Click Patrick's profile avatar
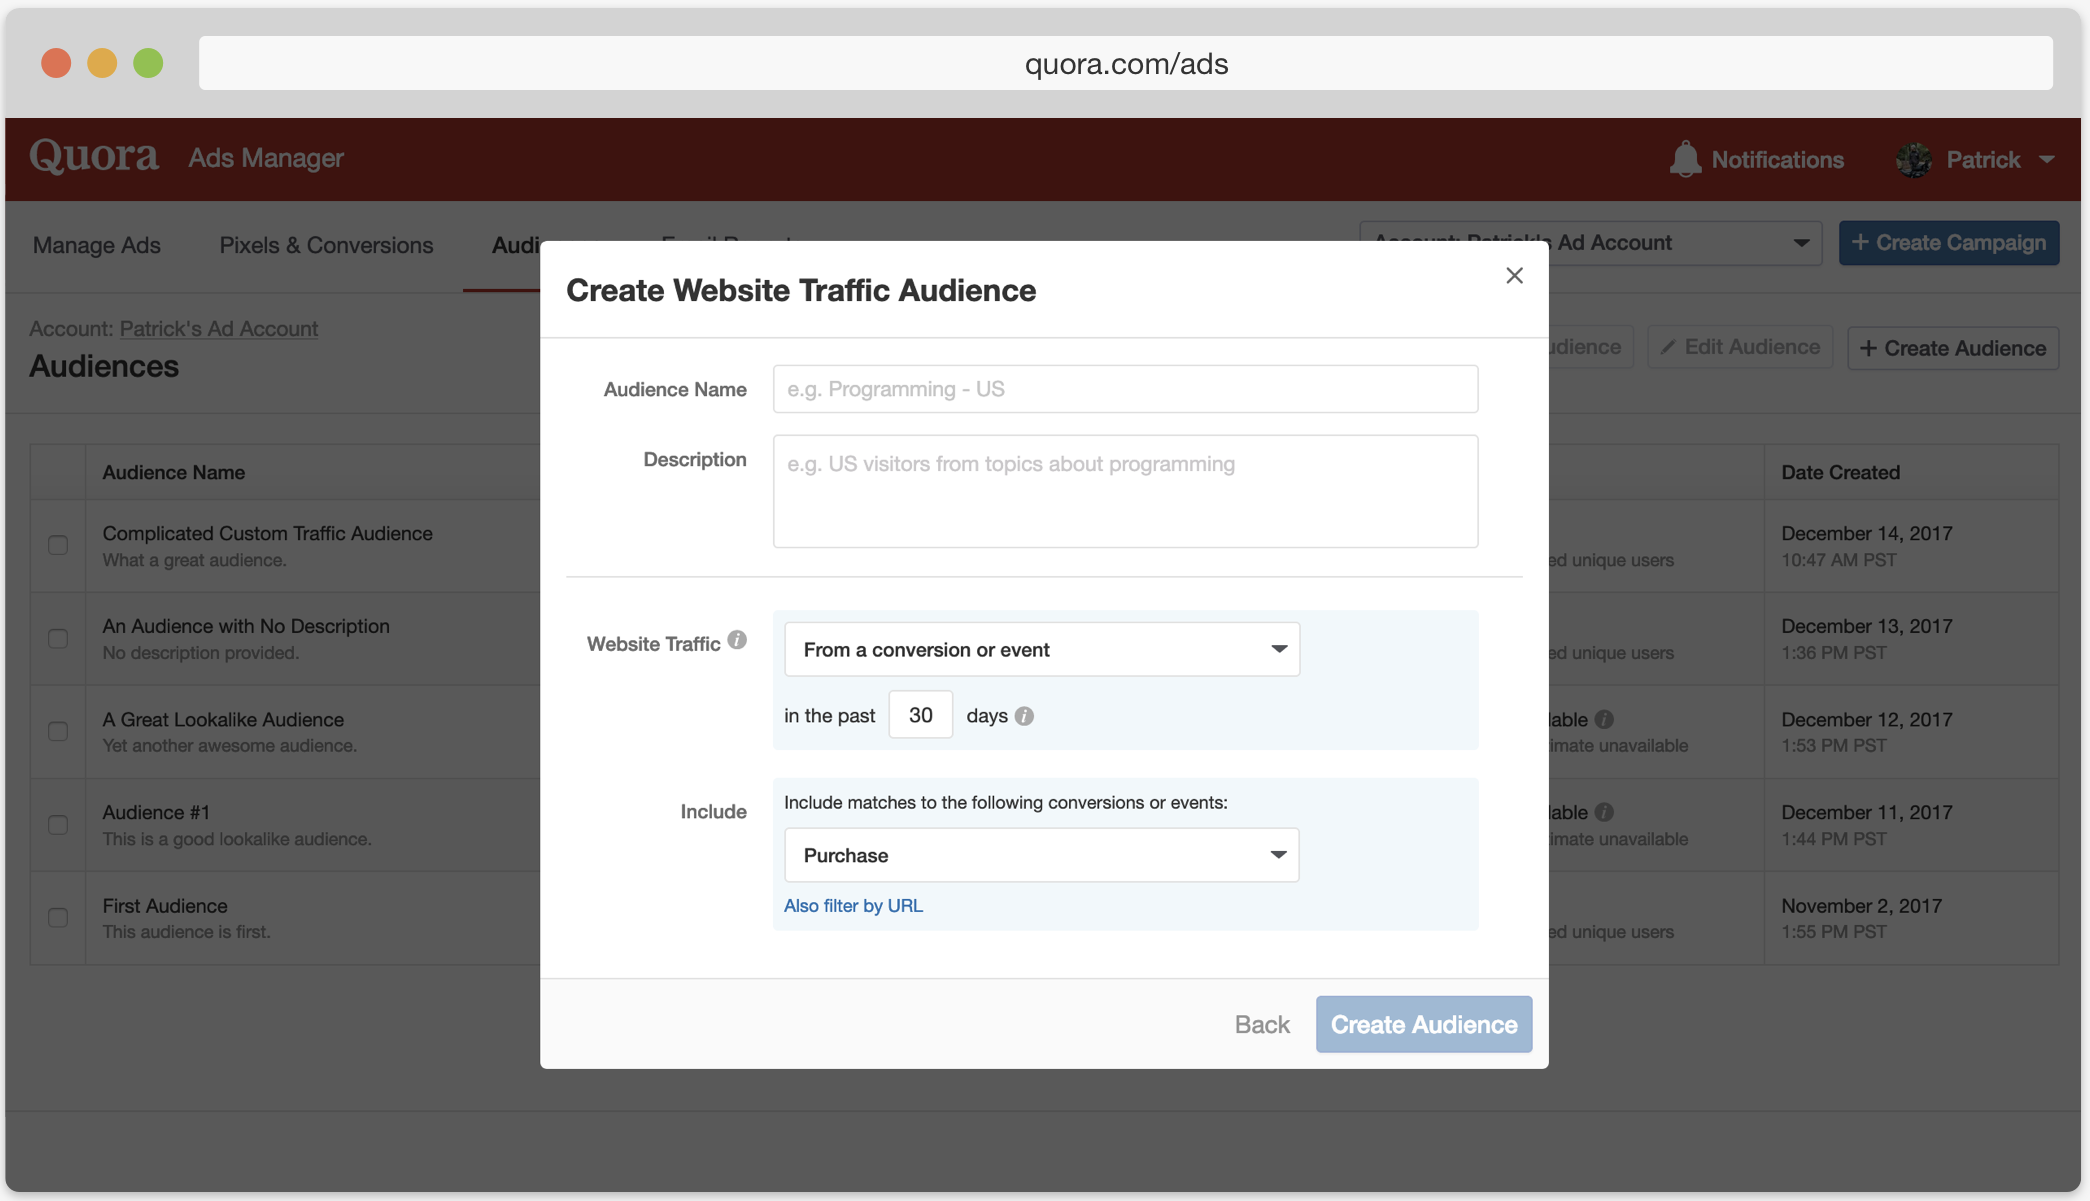The height and width of the screenshot is (1201, 2090). (1914, 160)
